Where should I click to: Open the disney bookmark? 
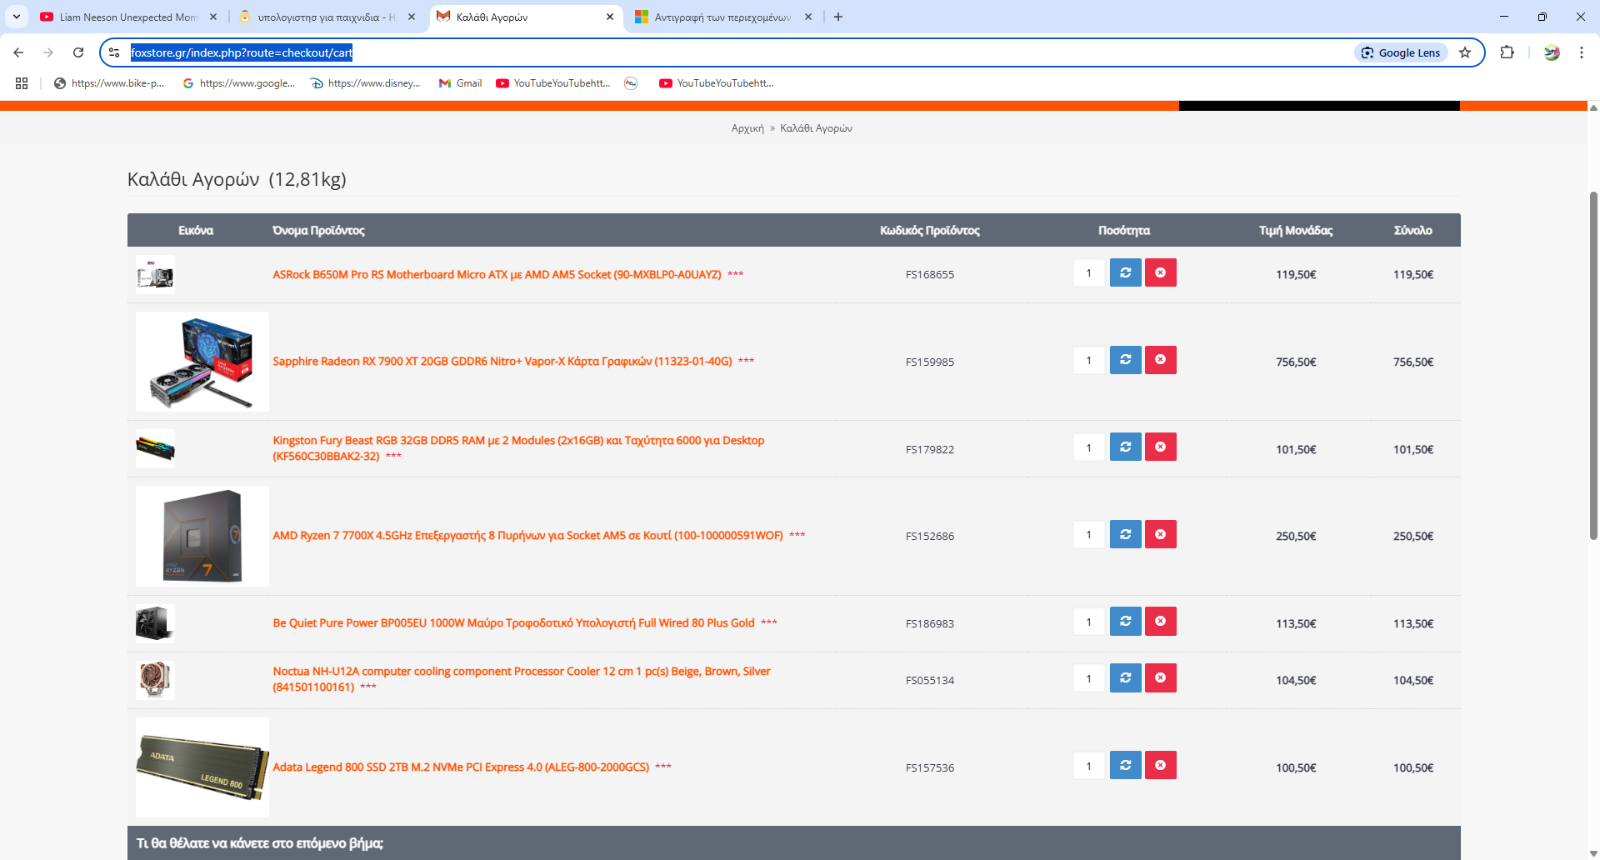pos(366,83)
